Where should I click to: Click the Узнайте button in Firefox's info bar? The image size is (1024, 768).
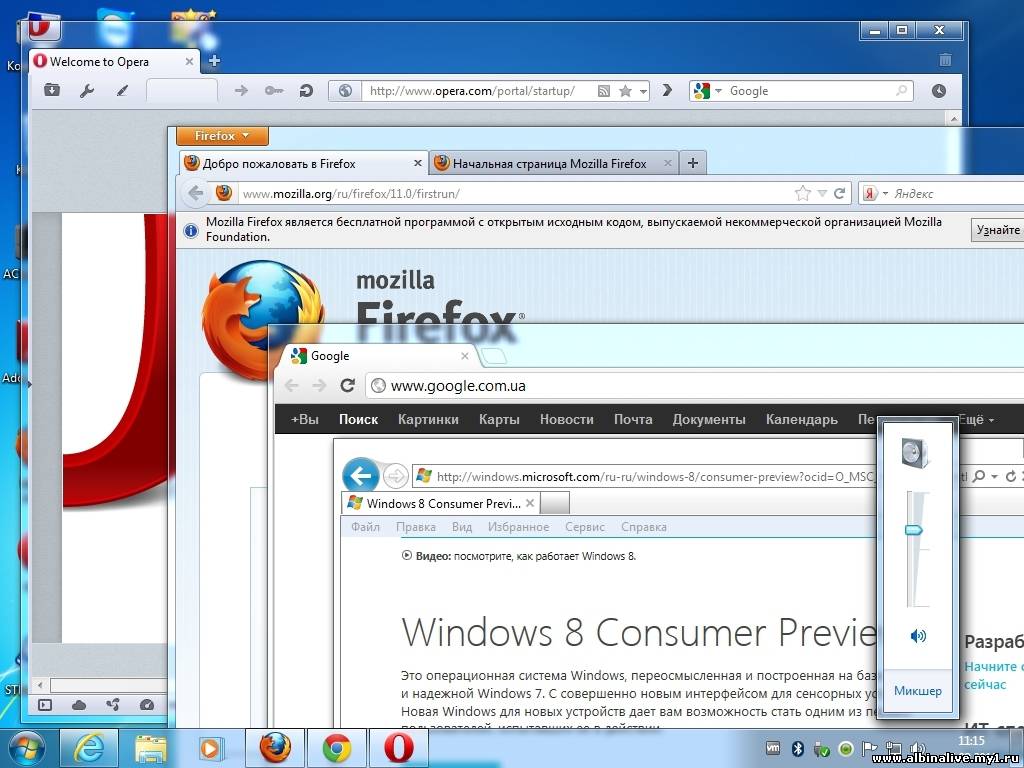pyautogui.click(x=998, y=230)
